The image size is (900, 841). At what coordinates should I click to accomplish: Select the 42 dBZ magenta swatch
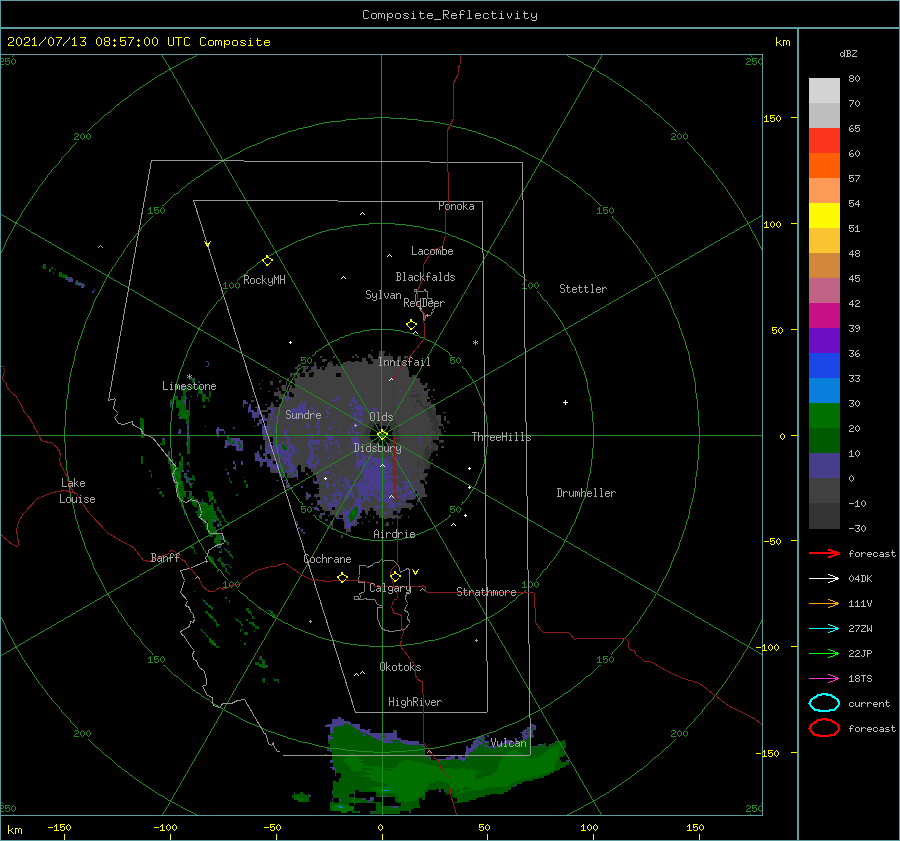[824, 316]
